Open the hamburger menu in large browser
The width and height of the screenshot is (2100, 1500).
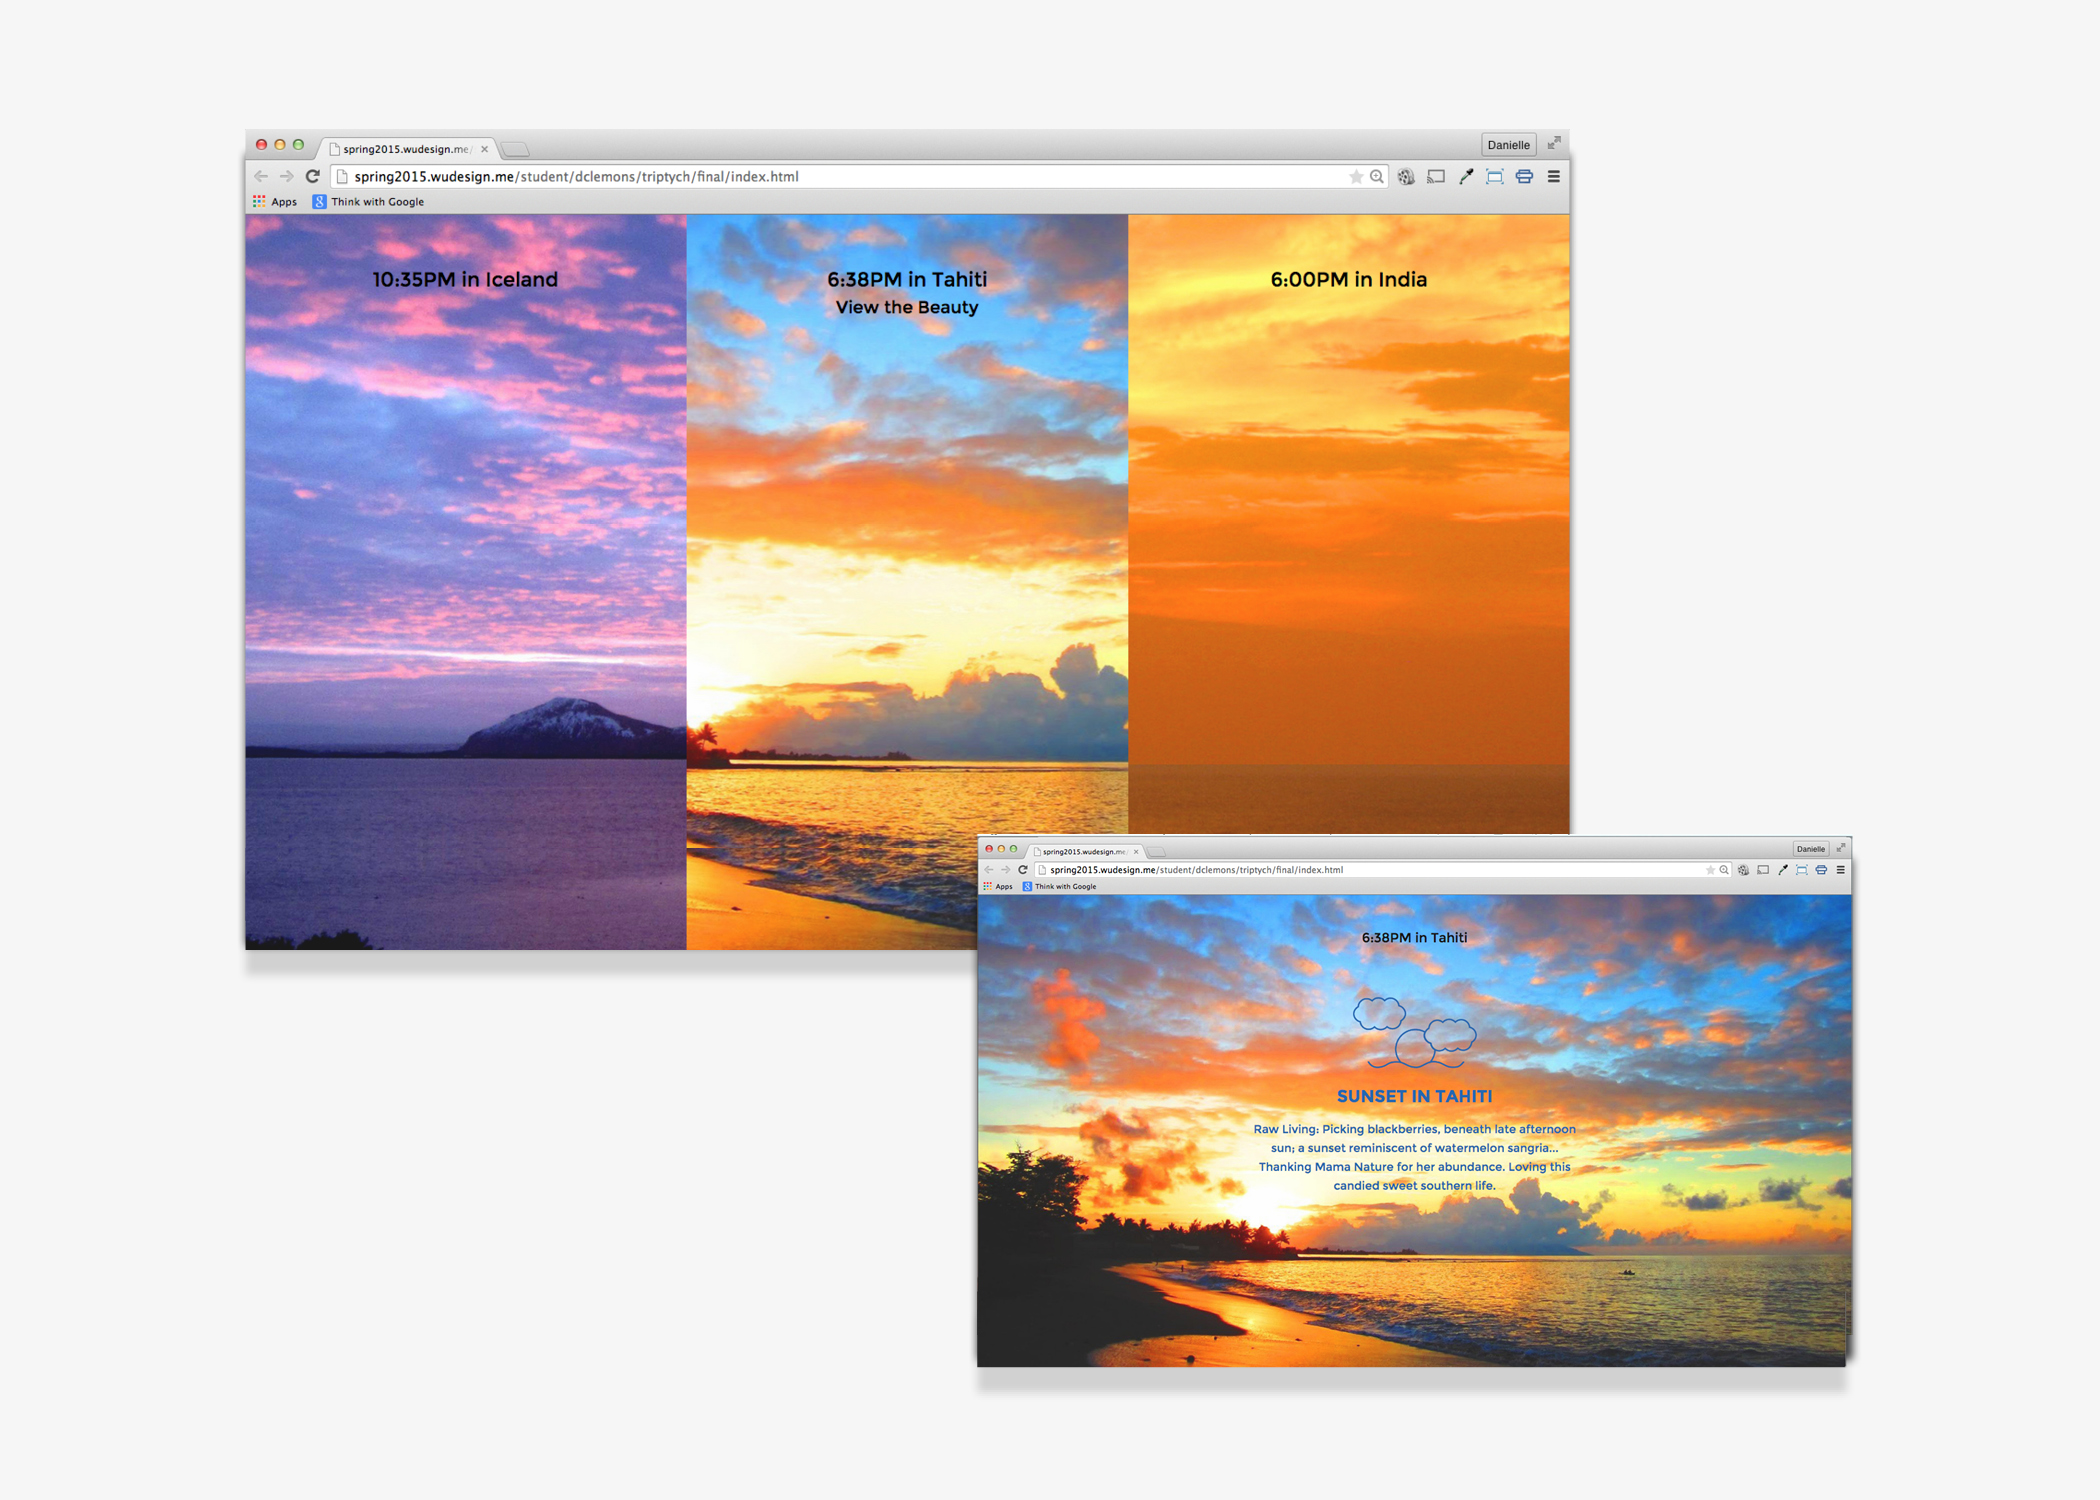coord(1553,177)
